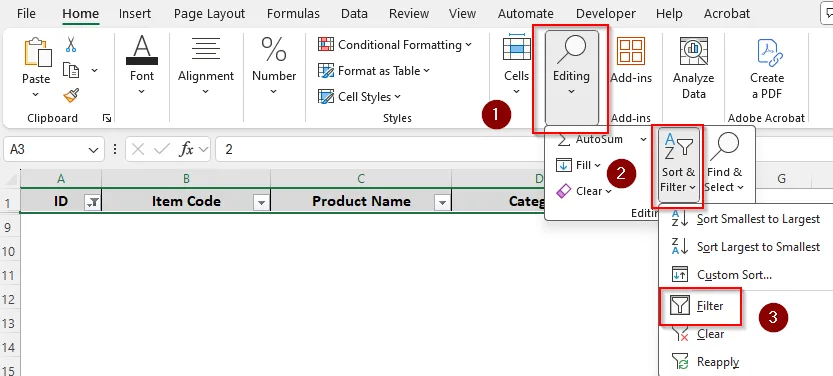
Task: Open the ID column filter dropdown
Action: (x=92, y=202)
